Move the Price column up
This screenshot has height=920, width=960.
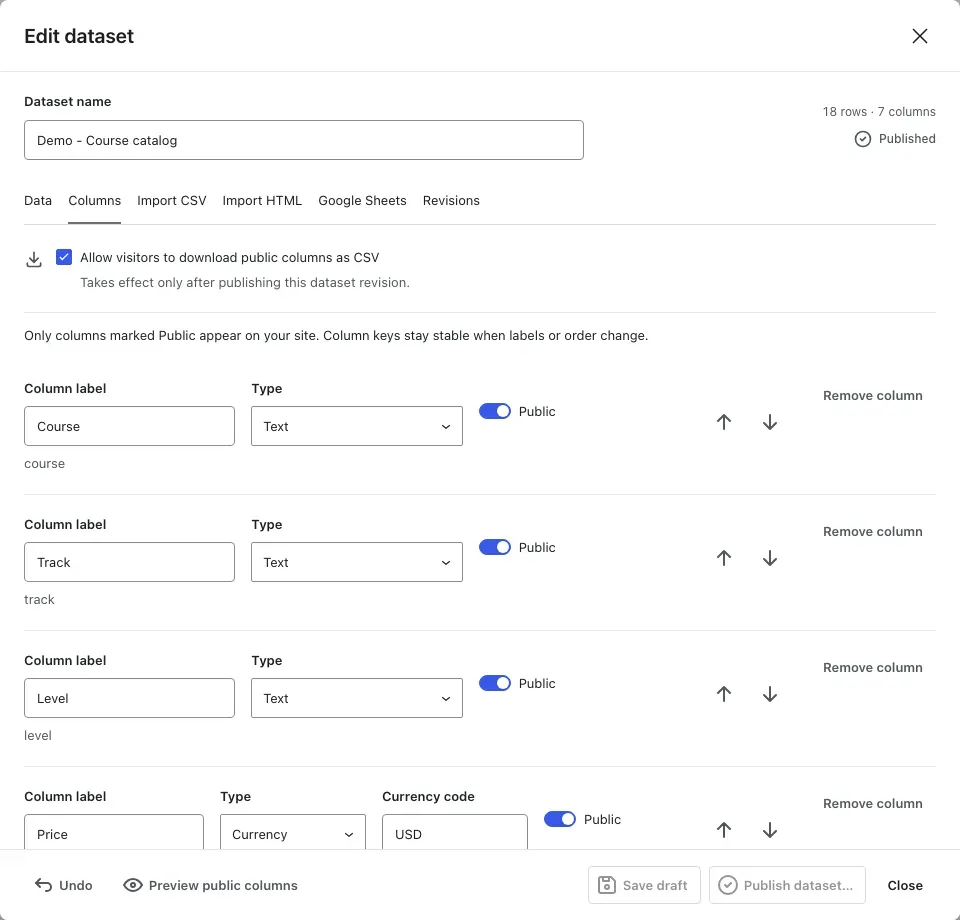click(x=724, y=829)
